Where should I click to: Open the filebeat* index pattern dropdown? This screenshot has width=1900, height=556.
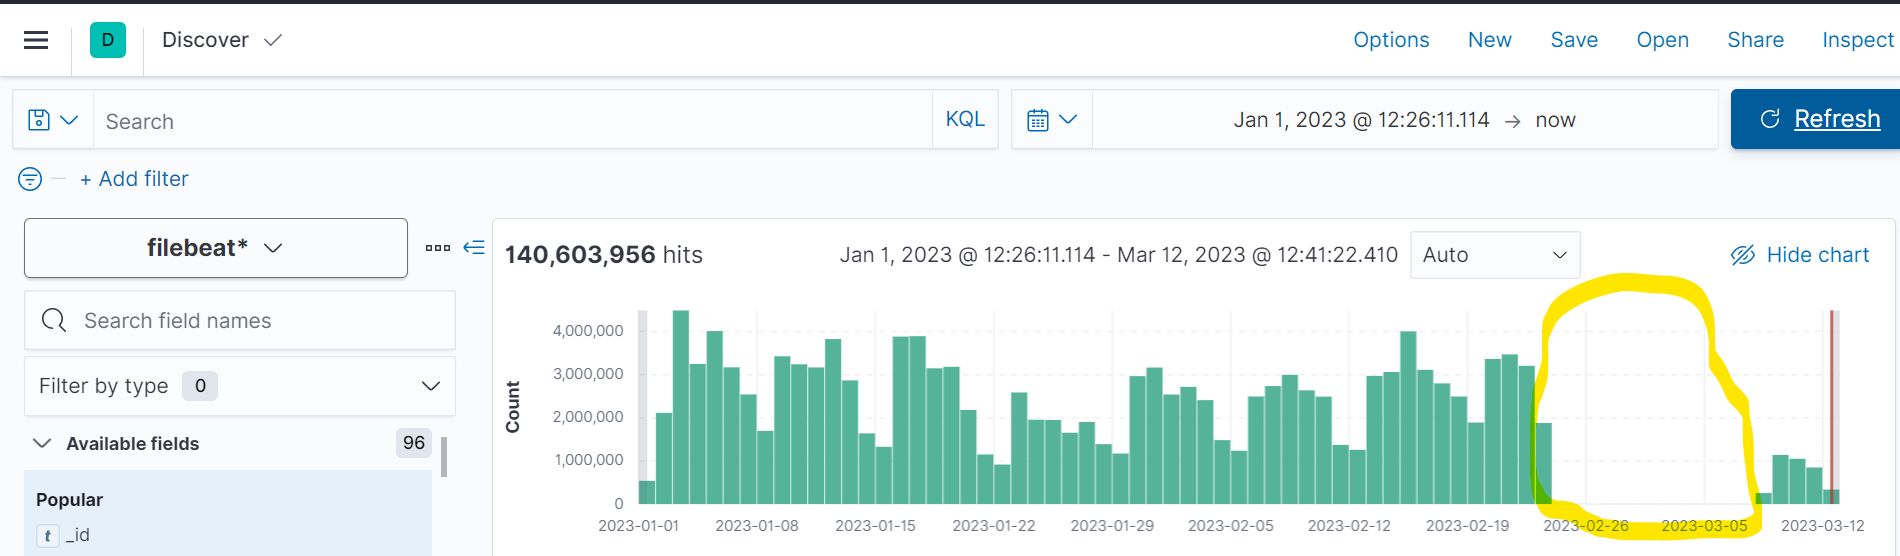point(216,248)
